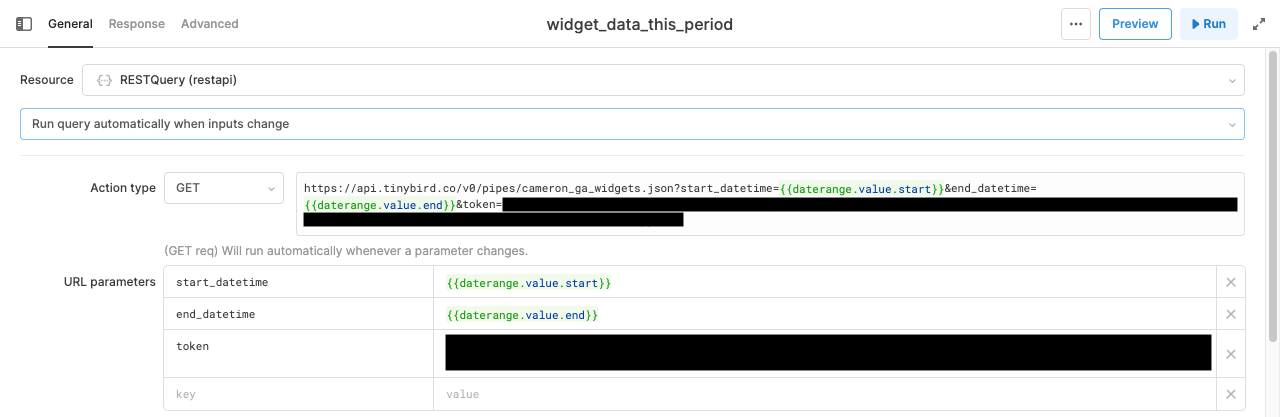Toggle the left sidebar panel icon
The height and width of the screenshot is (417, 1280).
click(24, 24)
